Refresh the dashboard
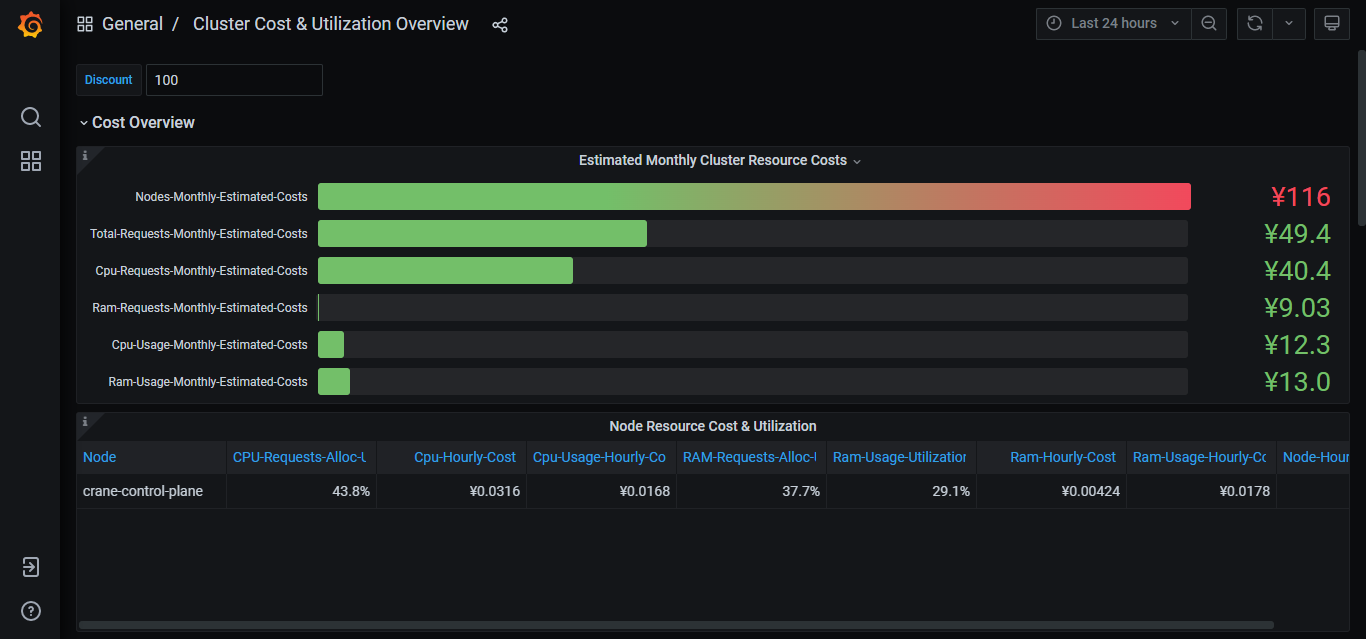The width and height of the screenshot is (1366, 639). (1255, 23)
